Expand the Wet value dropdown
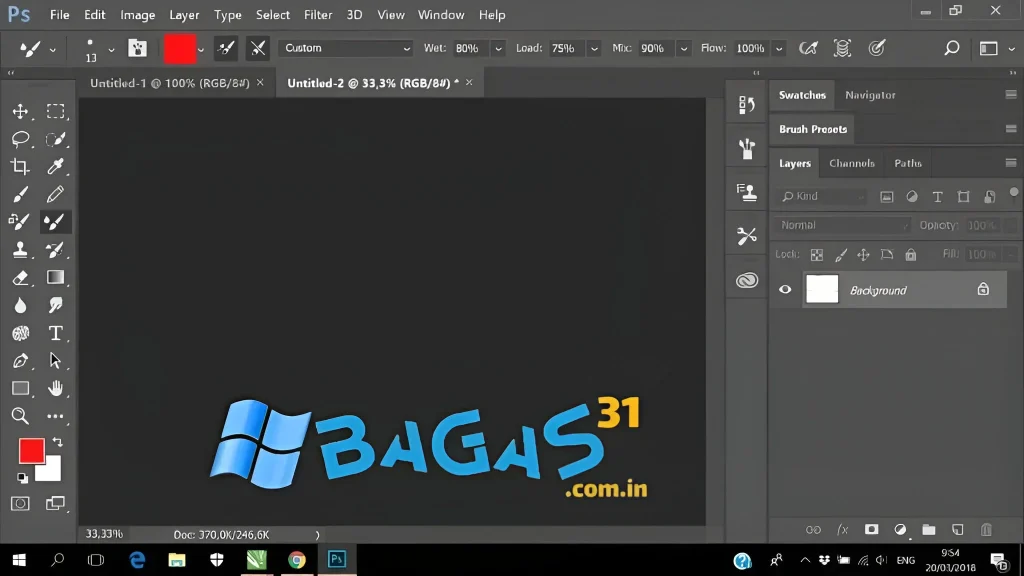 click(498, 49)
